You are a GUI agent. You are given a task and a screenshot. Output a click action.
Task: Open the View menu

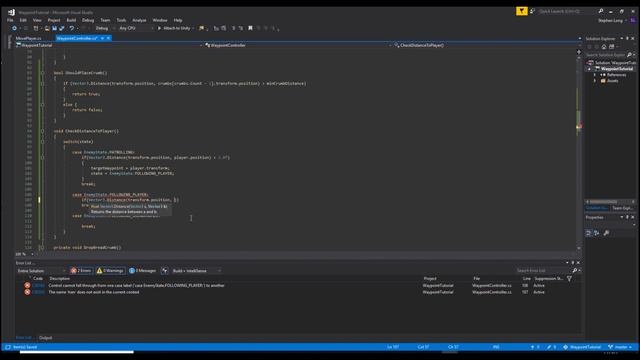pos(37,20)
